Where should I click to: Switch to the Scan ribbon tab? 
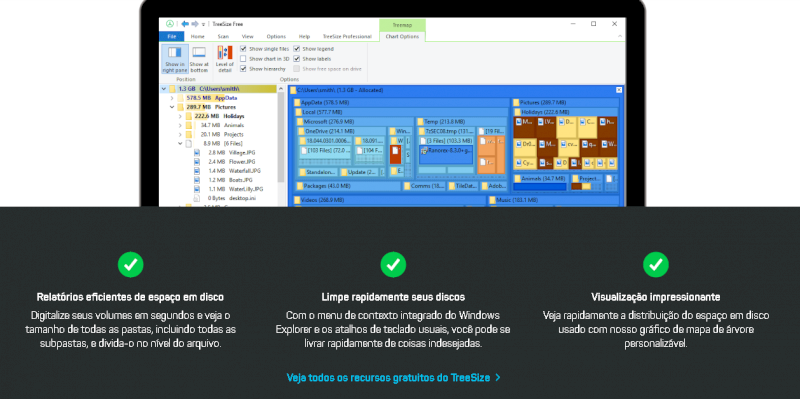coord(223,37)
